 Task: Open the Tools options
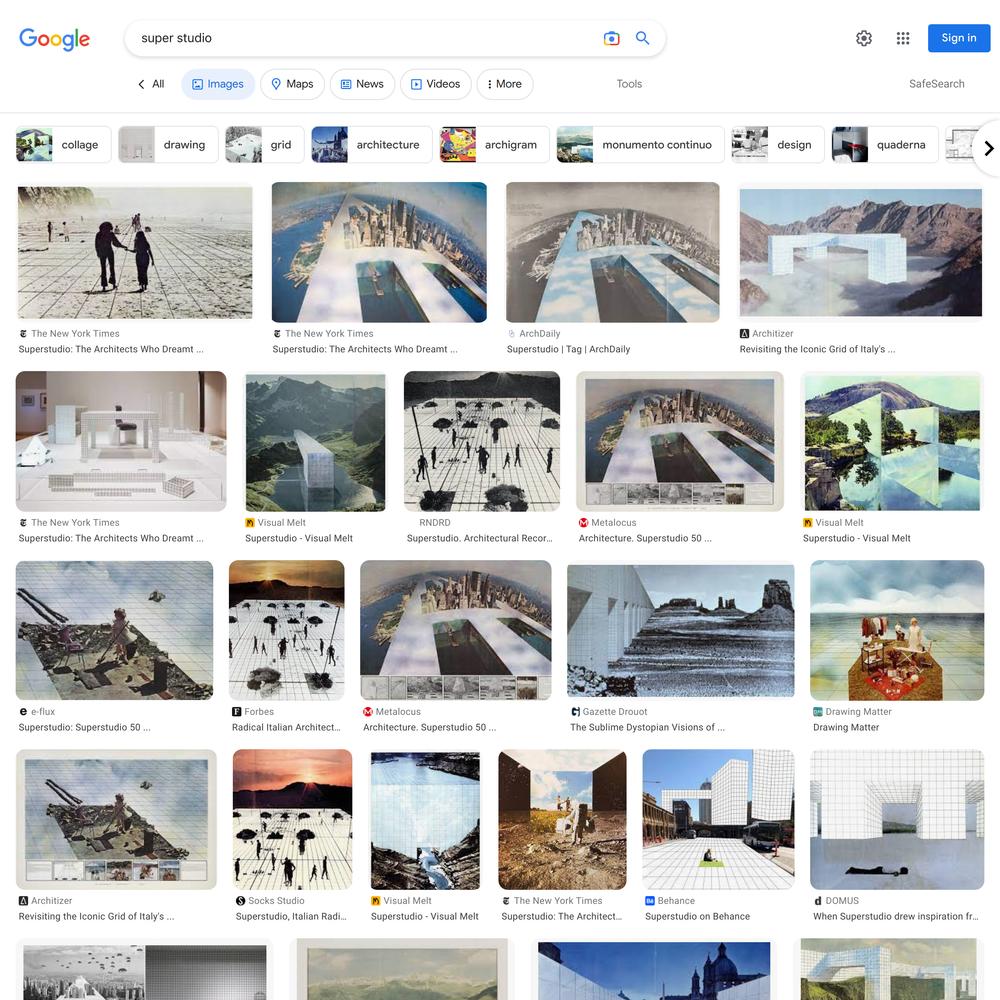tap(629, 84)
